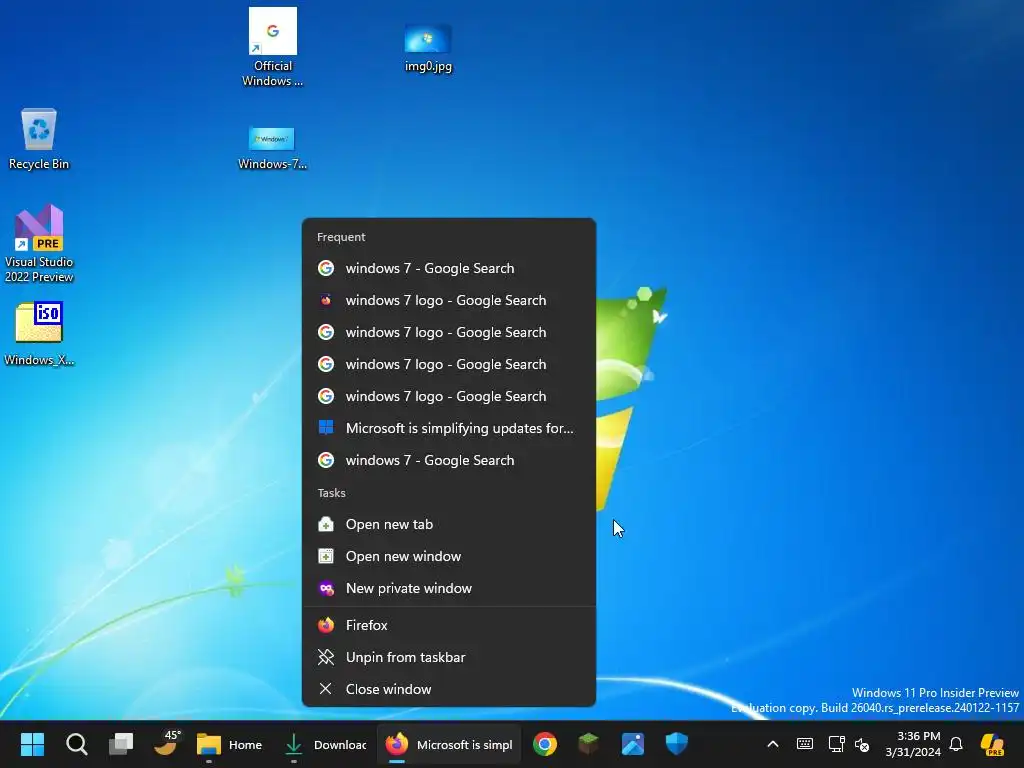Image resolution: width=1024 pixels, height=768 pixels.
Task: Select the 'Official Windows ...' desktop shortcut
Action: (272, 47)
